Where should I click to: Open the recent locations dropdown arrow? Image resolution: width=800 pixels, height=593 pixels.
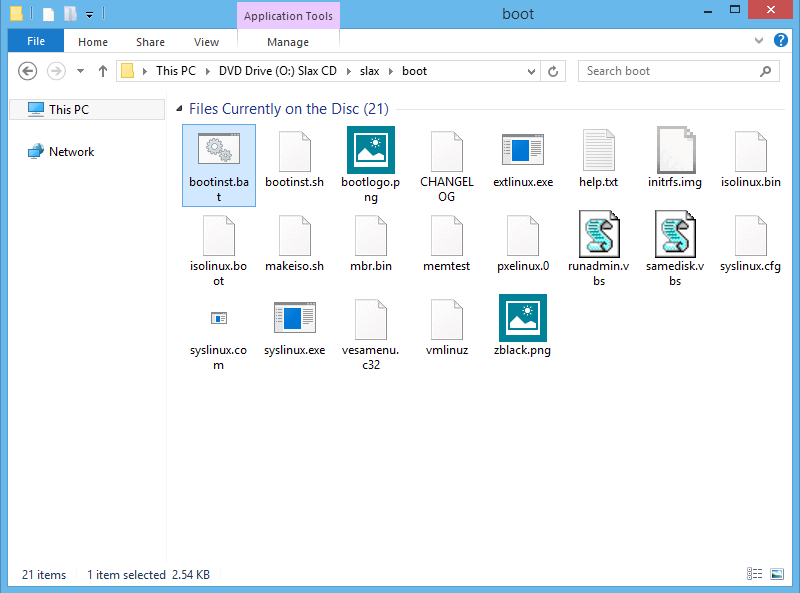coord(81,71)
